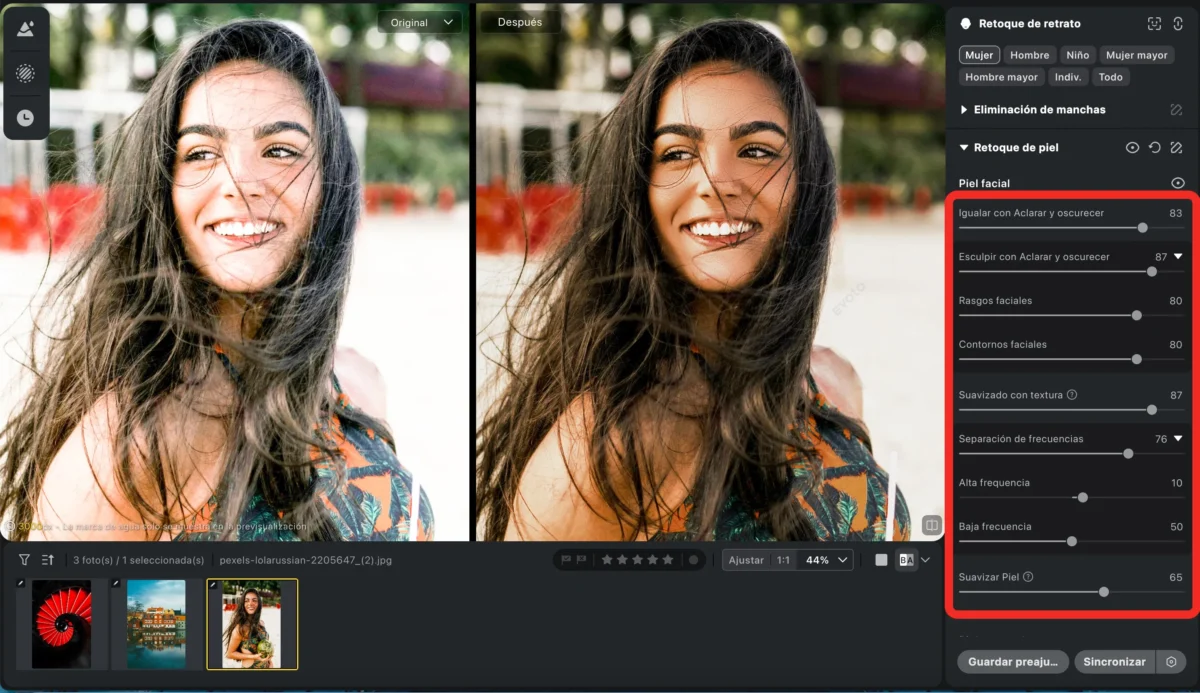Click Ajustar fit-to-screen button

coord(746,560)
